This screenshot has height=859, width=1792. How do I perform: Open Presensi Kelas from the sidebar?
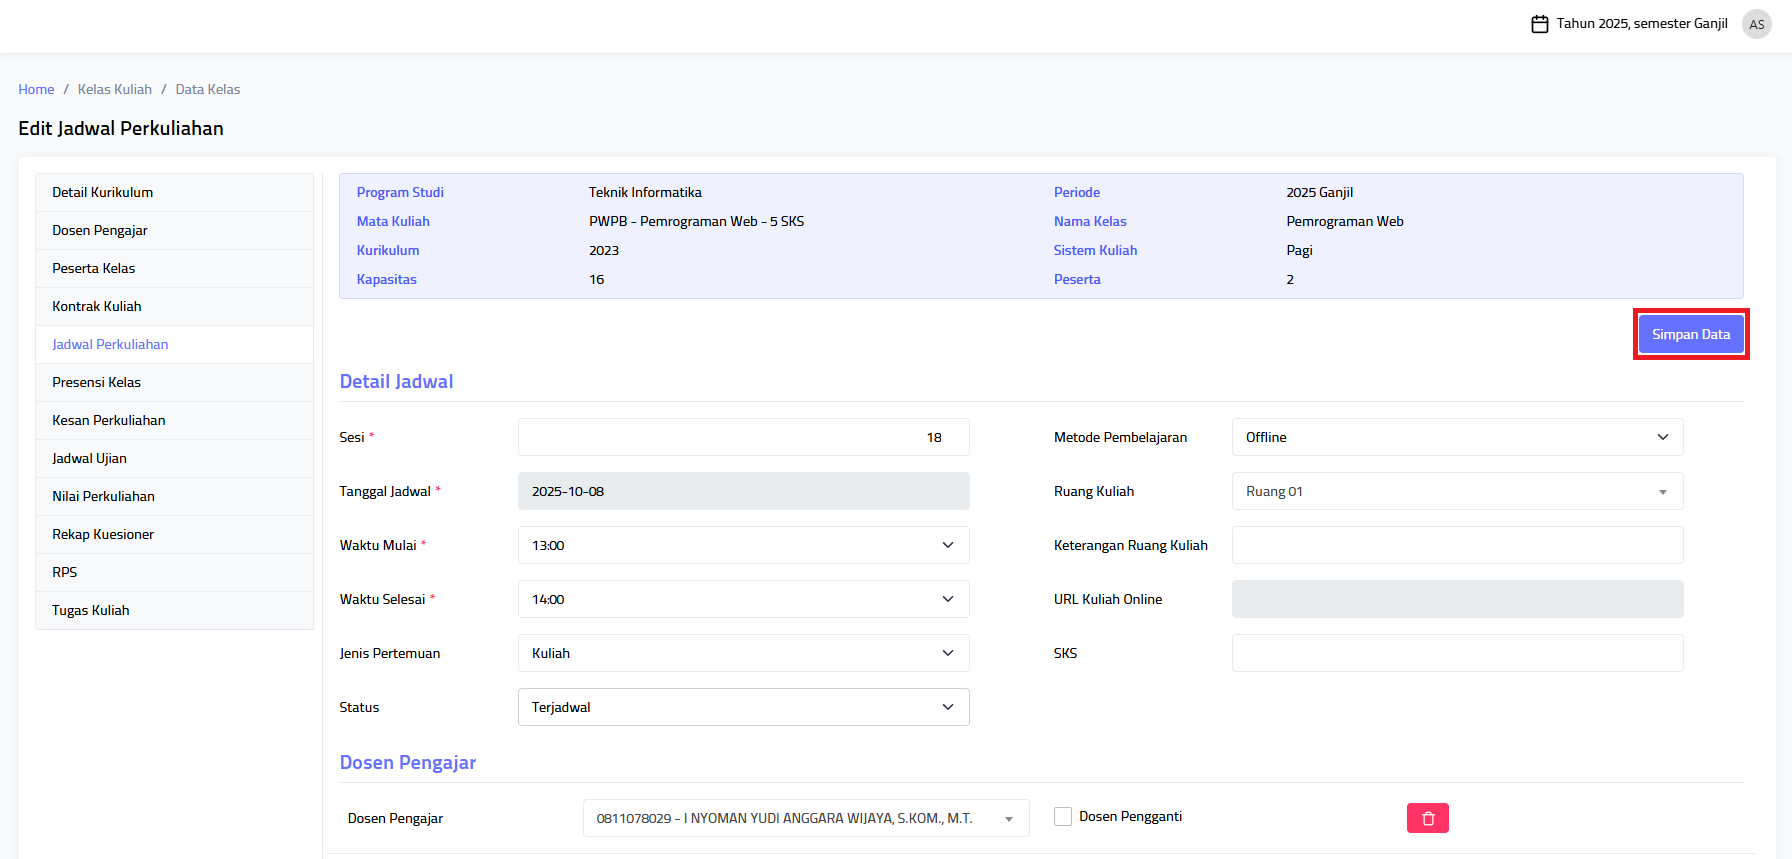97,382
